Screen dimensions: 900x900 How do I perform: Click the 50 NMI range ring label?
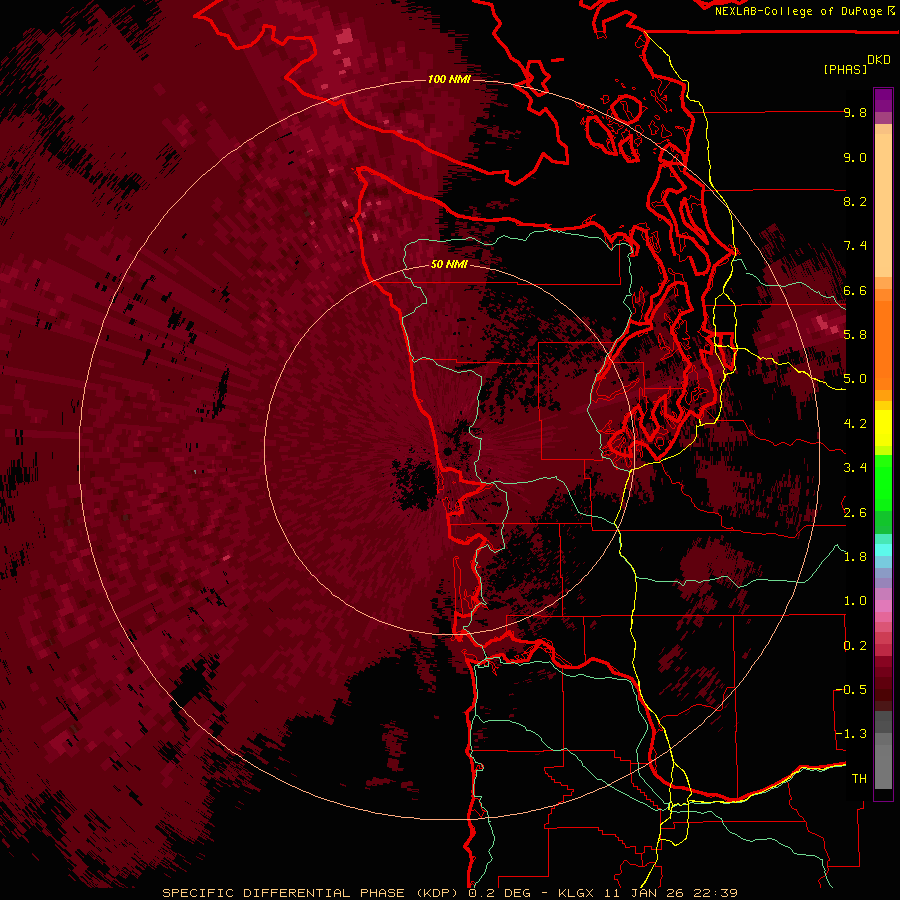(x=449, y=265)
